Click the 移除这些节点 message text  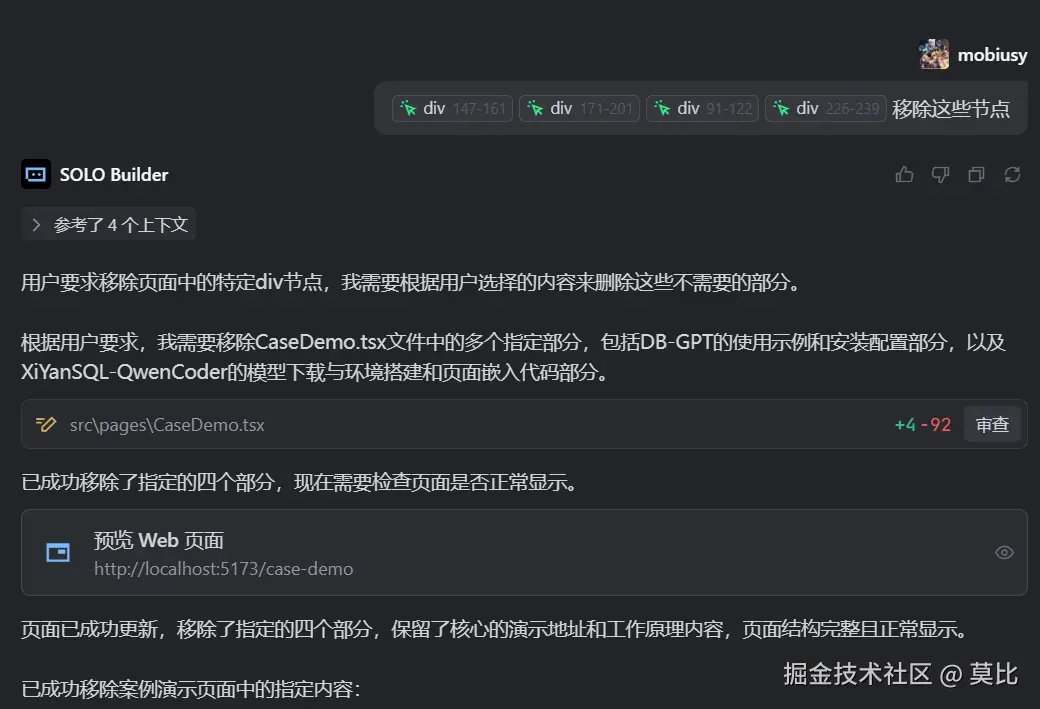(x=951, y=109)
